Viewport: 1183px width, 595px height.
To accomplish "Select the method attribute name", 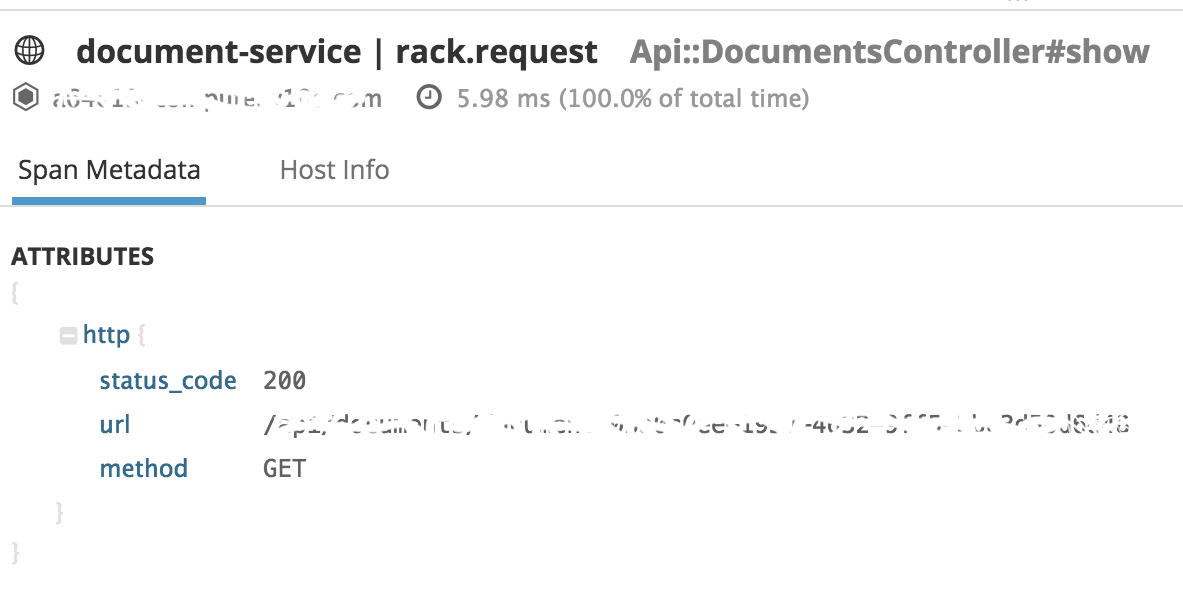I will [x=143, y=468].
